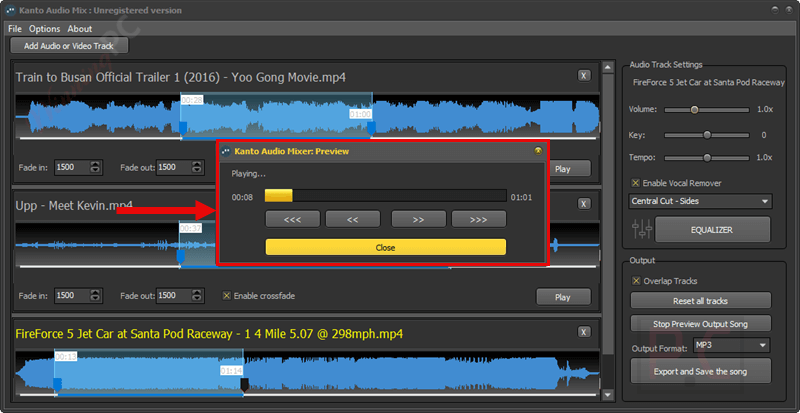Fast forward with >> button in Preview
This screenshot has height=413, width=800.
click(418, 220)
